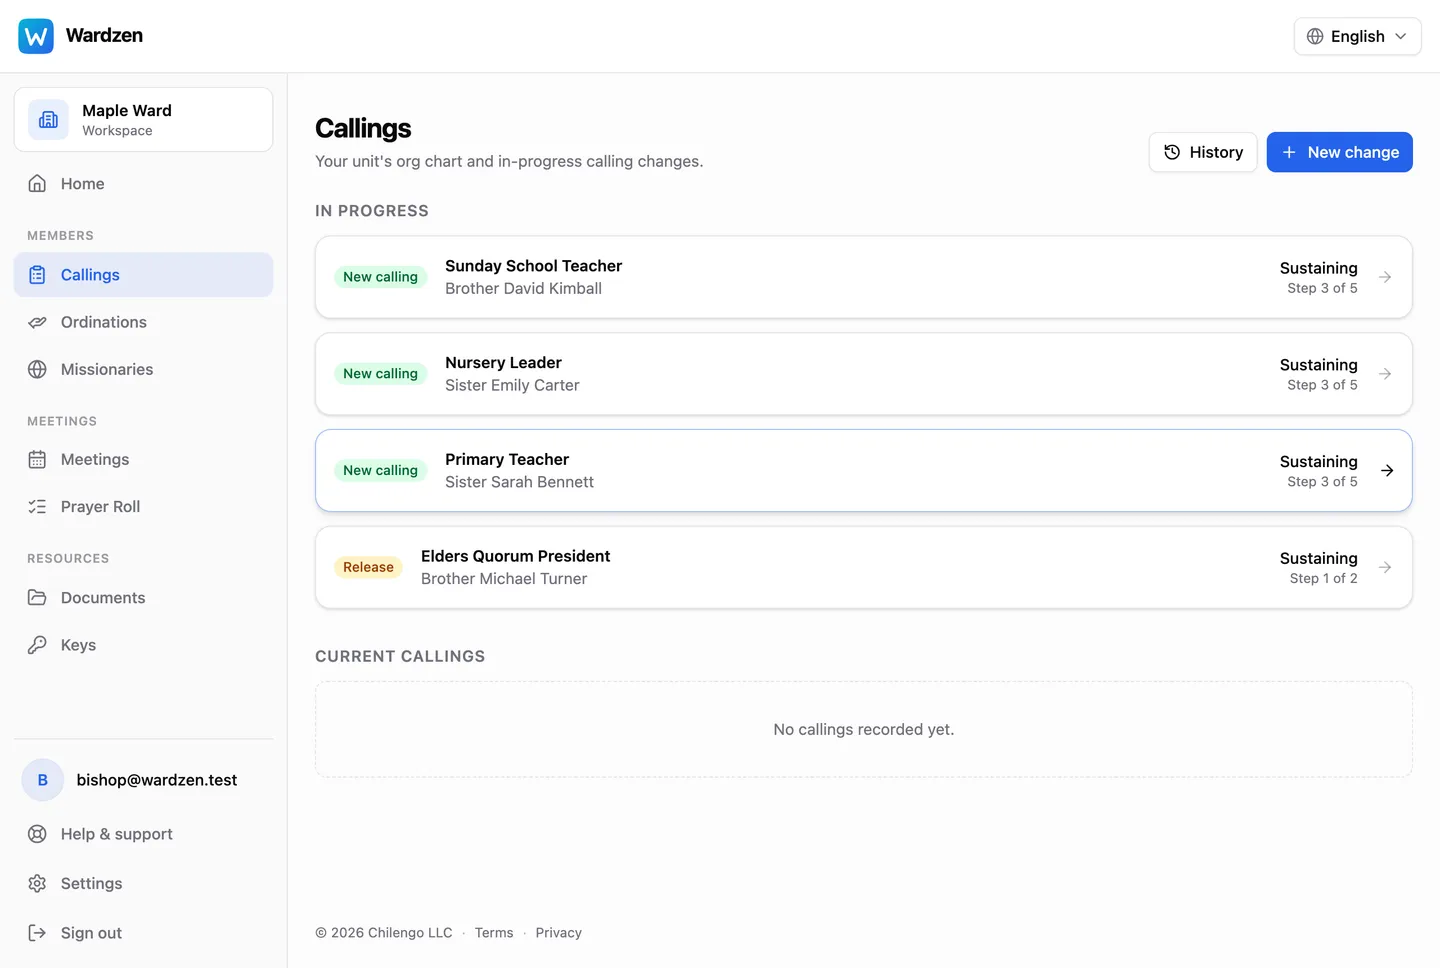This screenshot has height=968, width=1440.
Task: Click No callings recorded yet message
Action: click(x=864, y=730)
